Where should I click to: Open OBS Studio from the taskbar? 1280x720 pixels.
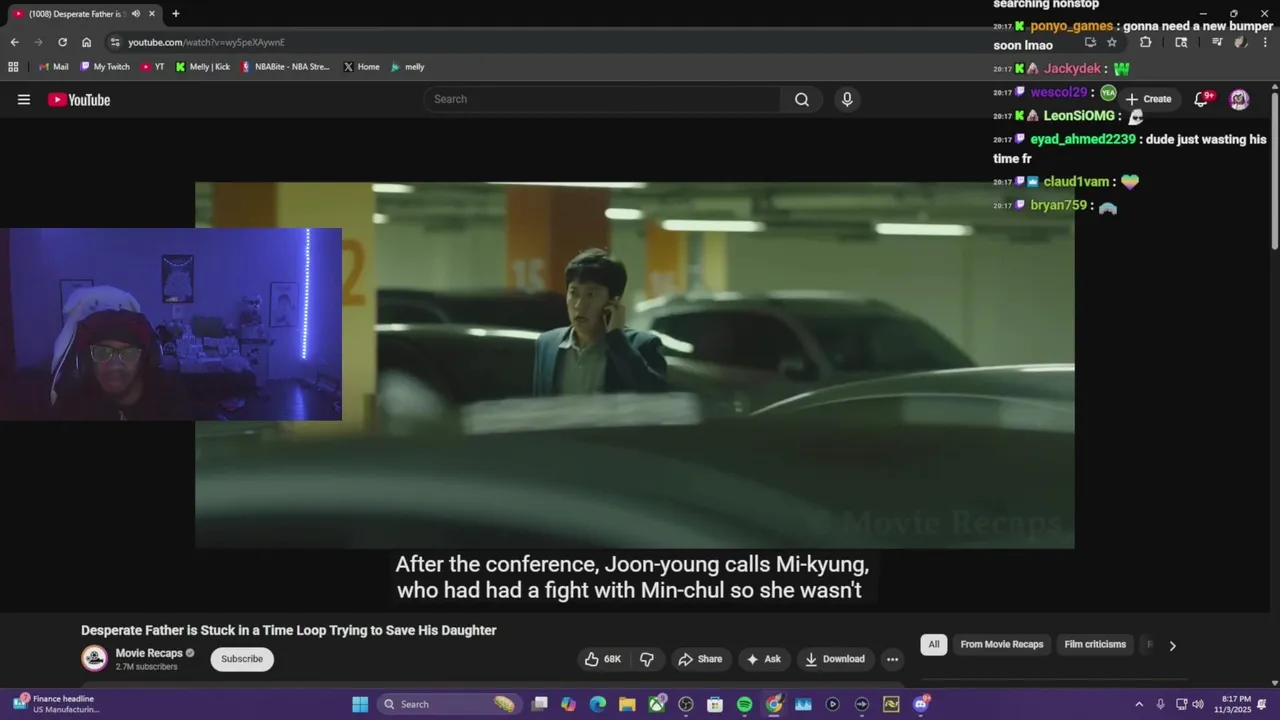coord(686,704)
